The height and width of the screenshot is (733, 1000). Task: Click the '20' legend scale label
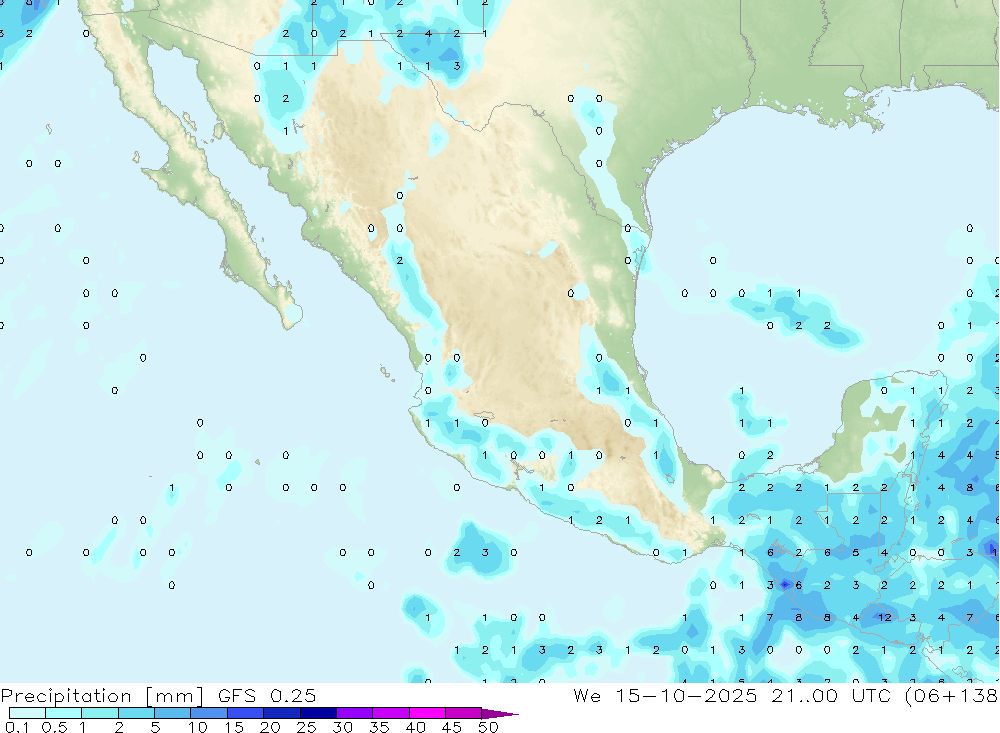(x=270, y=727)
